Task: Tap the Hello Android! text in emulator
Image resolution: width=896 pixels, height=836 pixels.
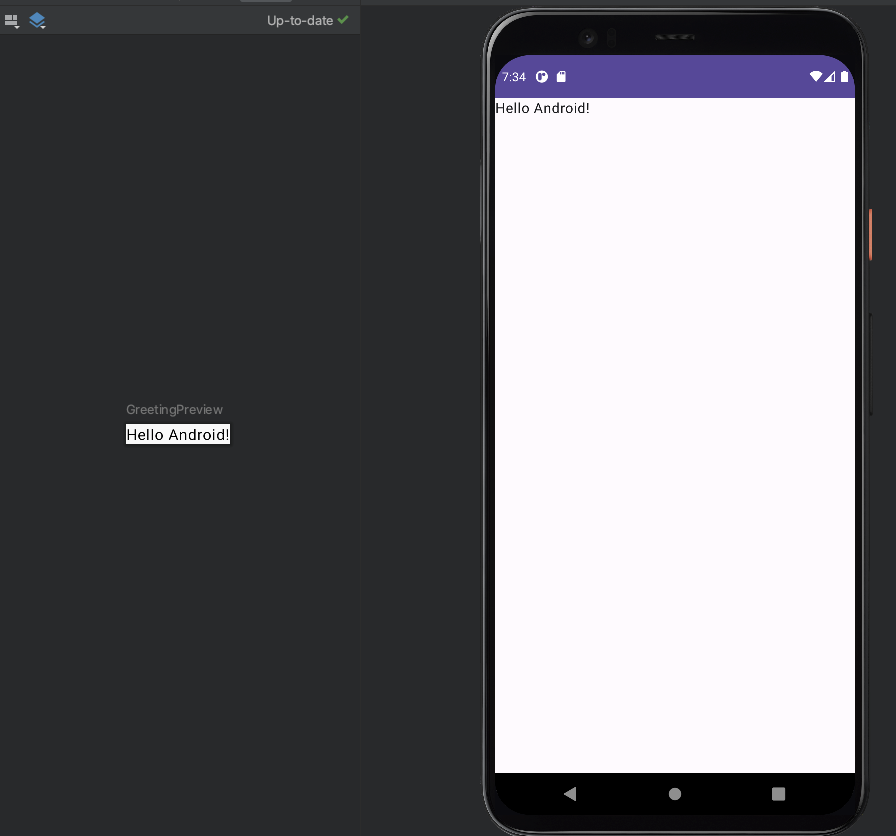Action: [542, 108]
